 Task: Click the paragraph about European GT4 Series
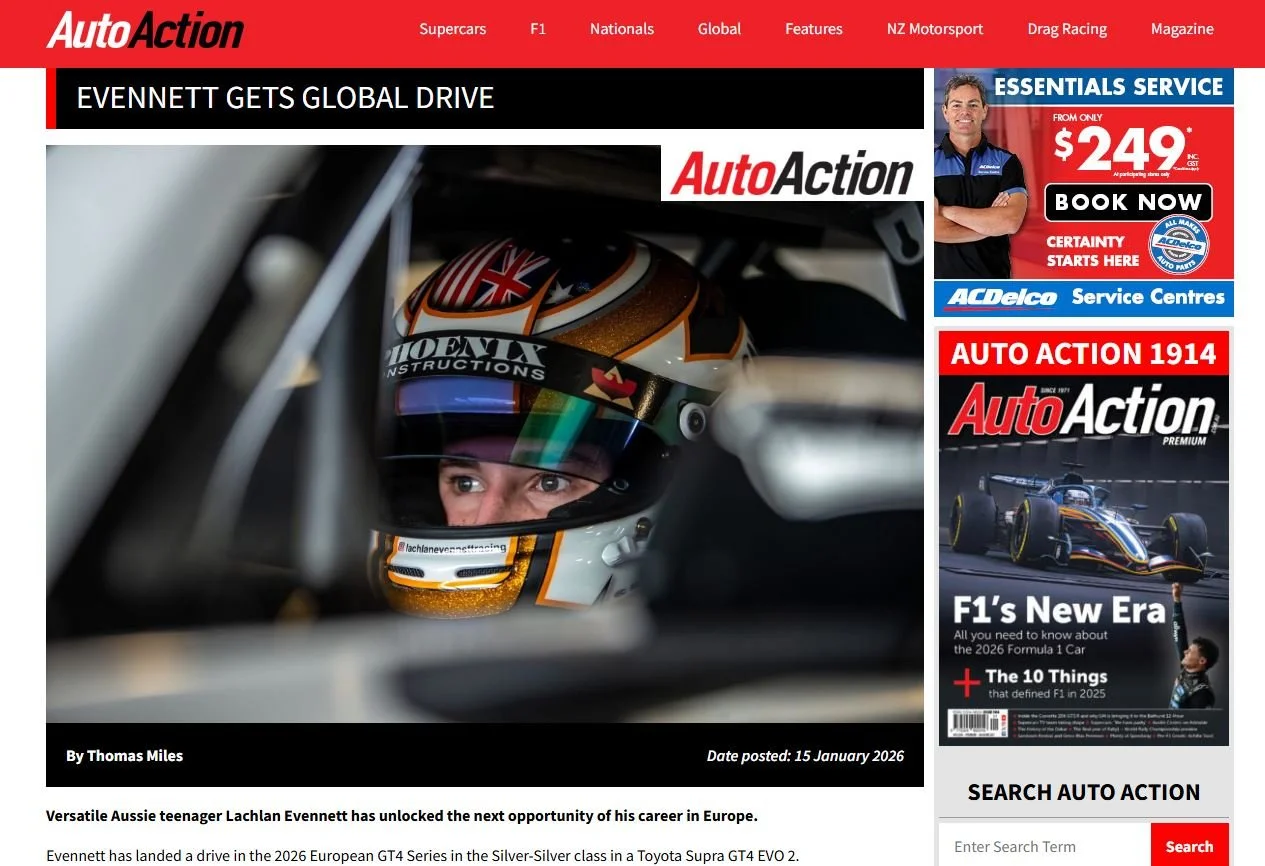coord(423,855)
